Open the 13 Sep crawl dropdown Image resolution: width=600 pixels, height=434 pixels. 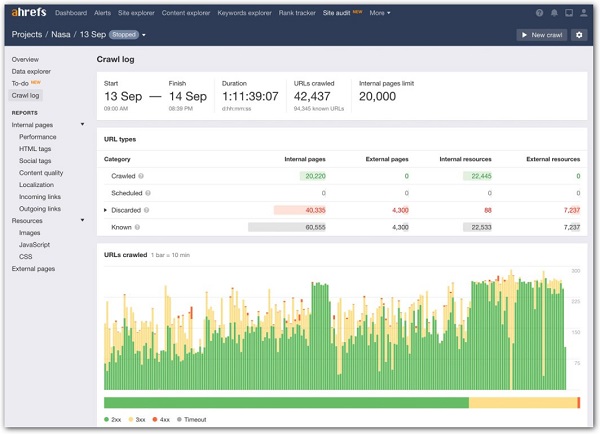pos(144,35)
